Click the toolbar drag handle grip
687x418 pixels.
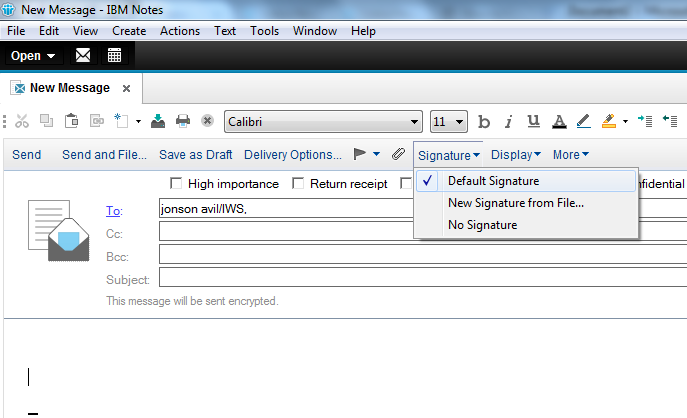point(4,121)
